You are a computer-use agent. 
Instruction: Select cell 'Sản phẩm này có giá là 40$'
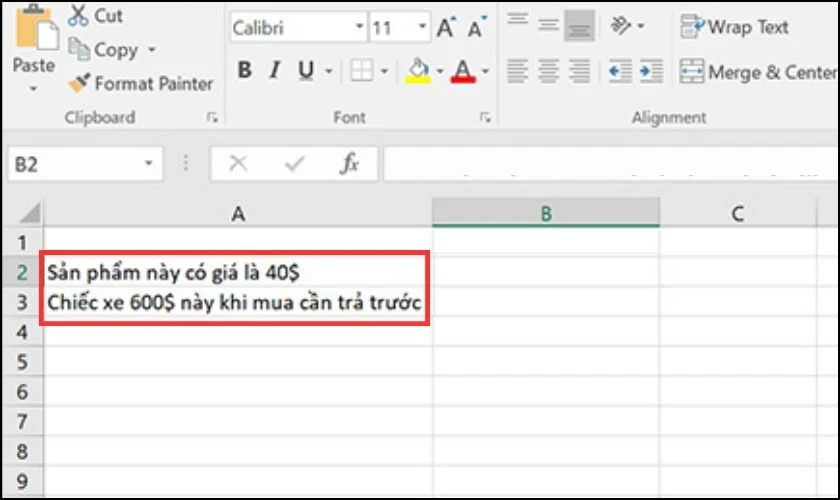click(x=237, y=273)
